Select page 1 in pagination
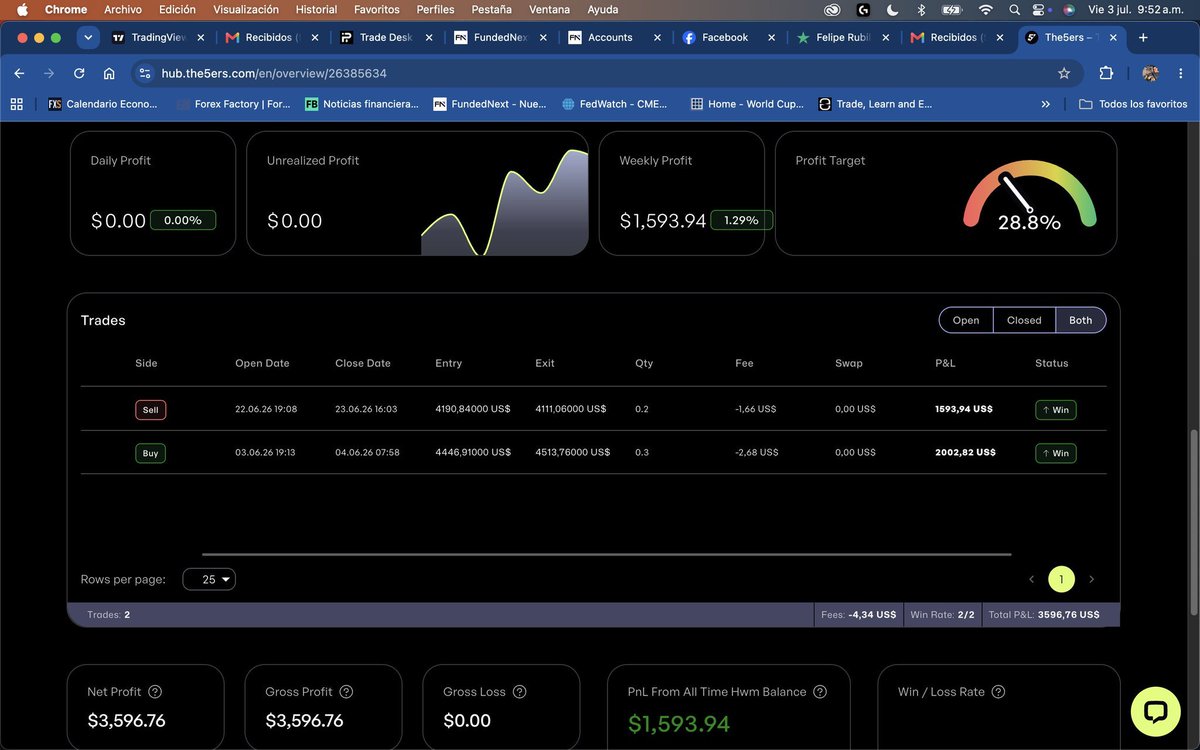The height and width of the screenshot is (750, 1200). point(1061,579)
